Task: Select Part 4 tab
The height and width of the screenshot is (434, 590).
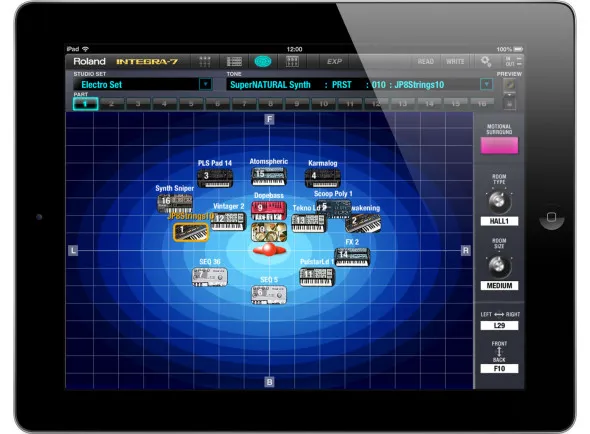Action: click(x=164, y=104)
